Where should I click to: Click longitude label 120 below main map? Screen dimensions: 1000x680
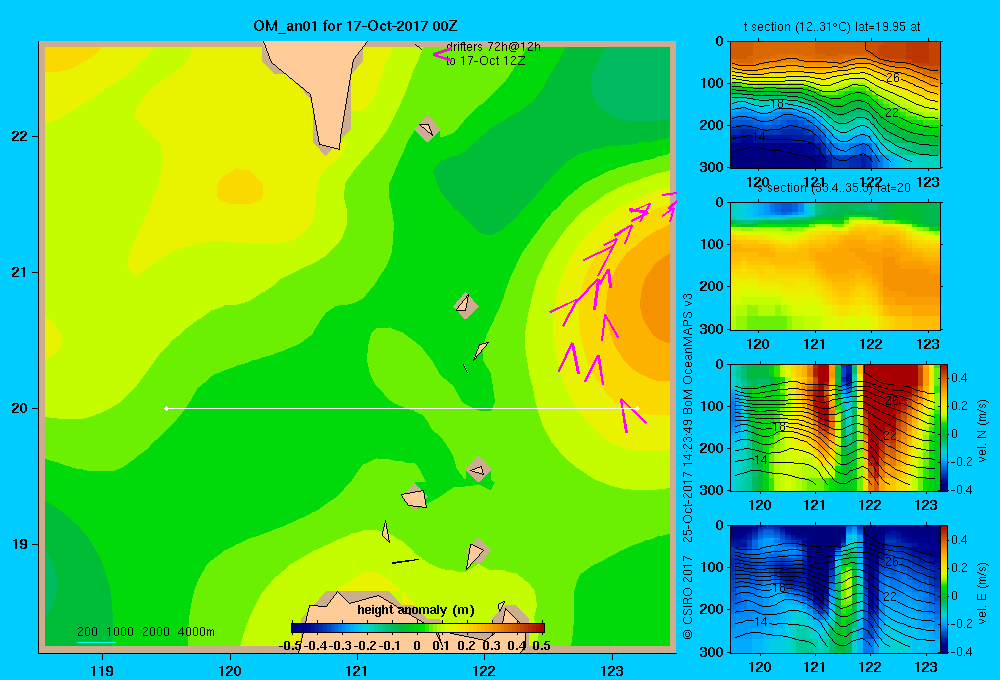point(230,670)
